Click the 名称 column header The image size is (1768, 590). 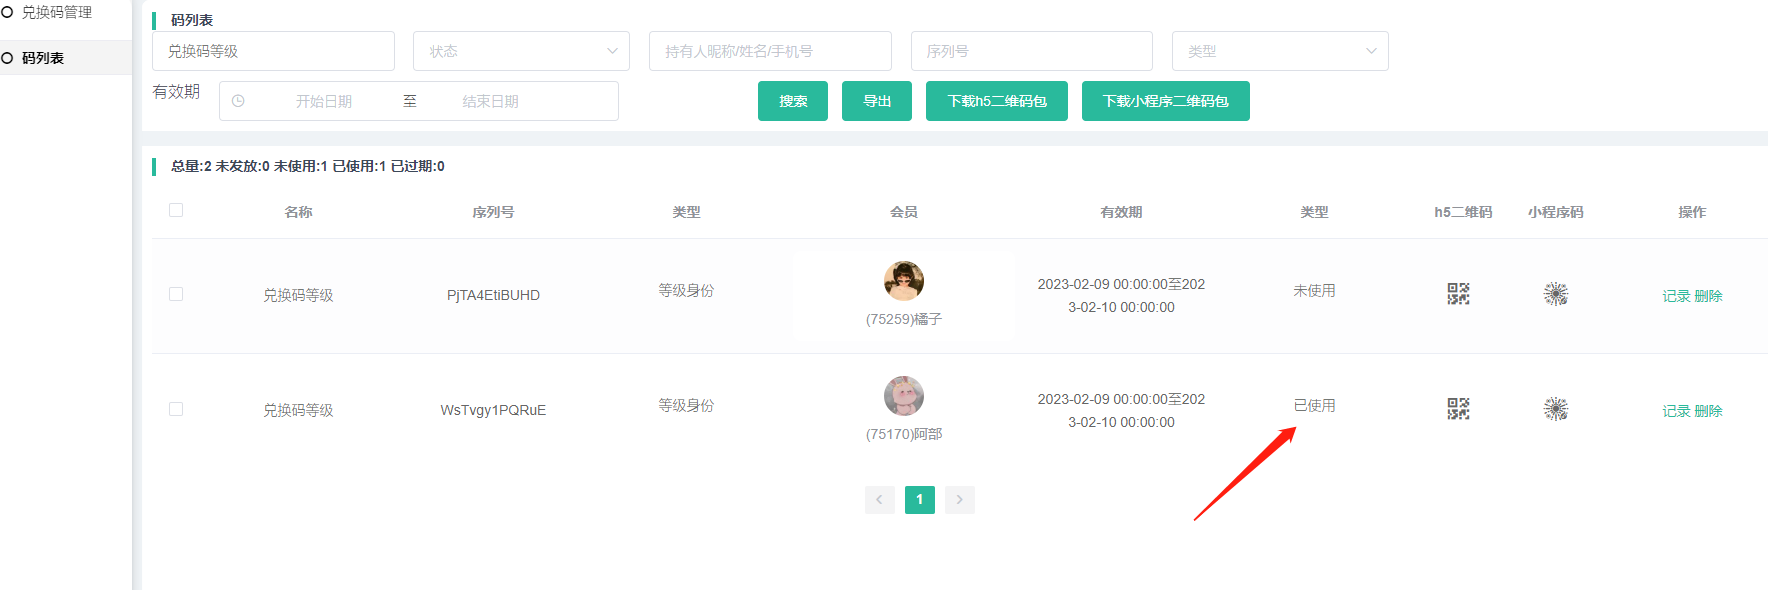298,212
